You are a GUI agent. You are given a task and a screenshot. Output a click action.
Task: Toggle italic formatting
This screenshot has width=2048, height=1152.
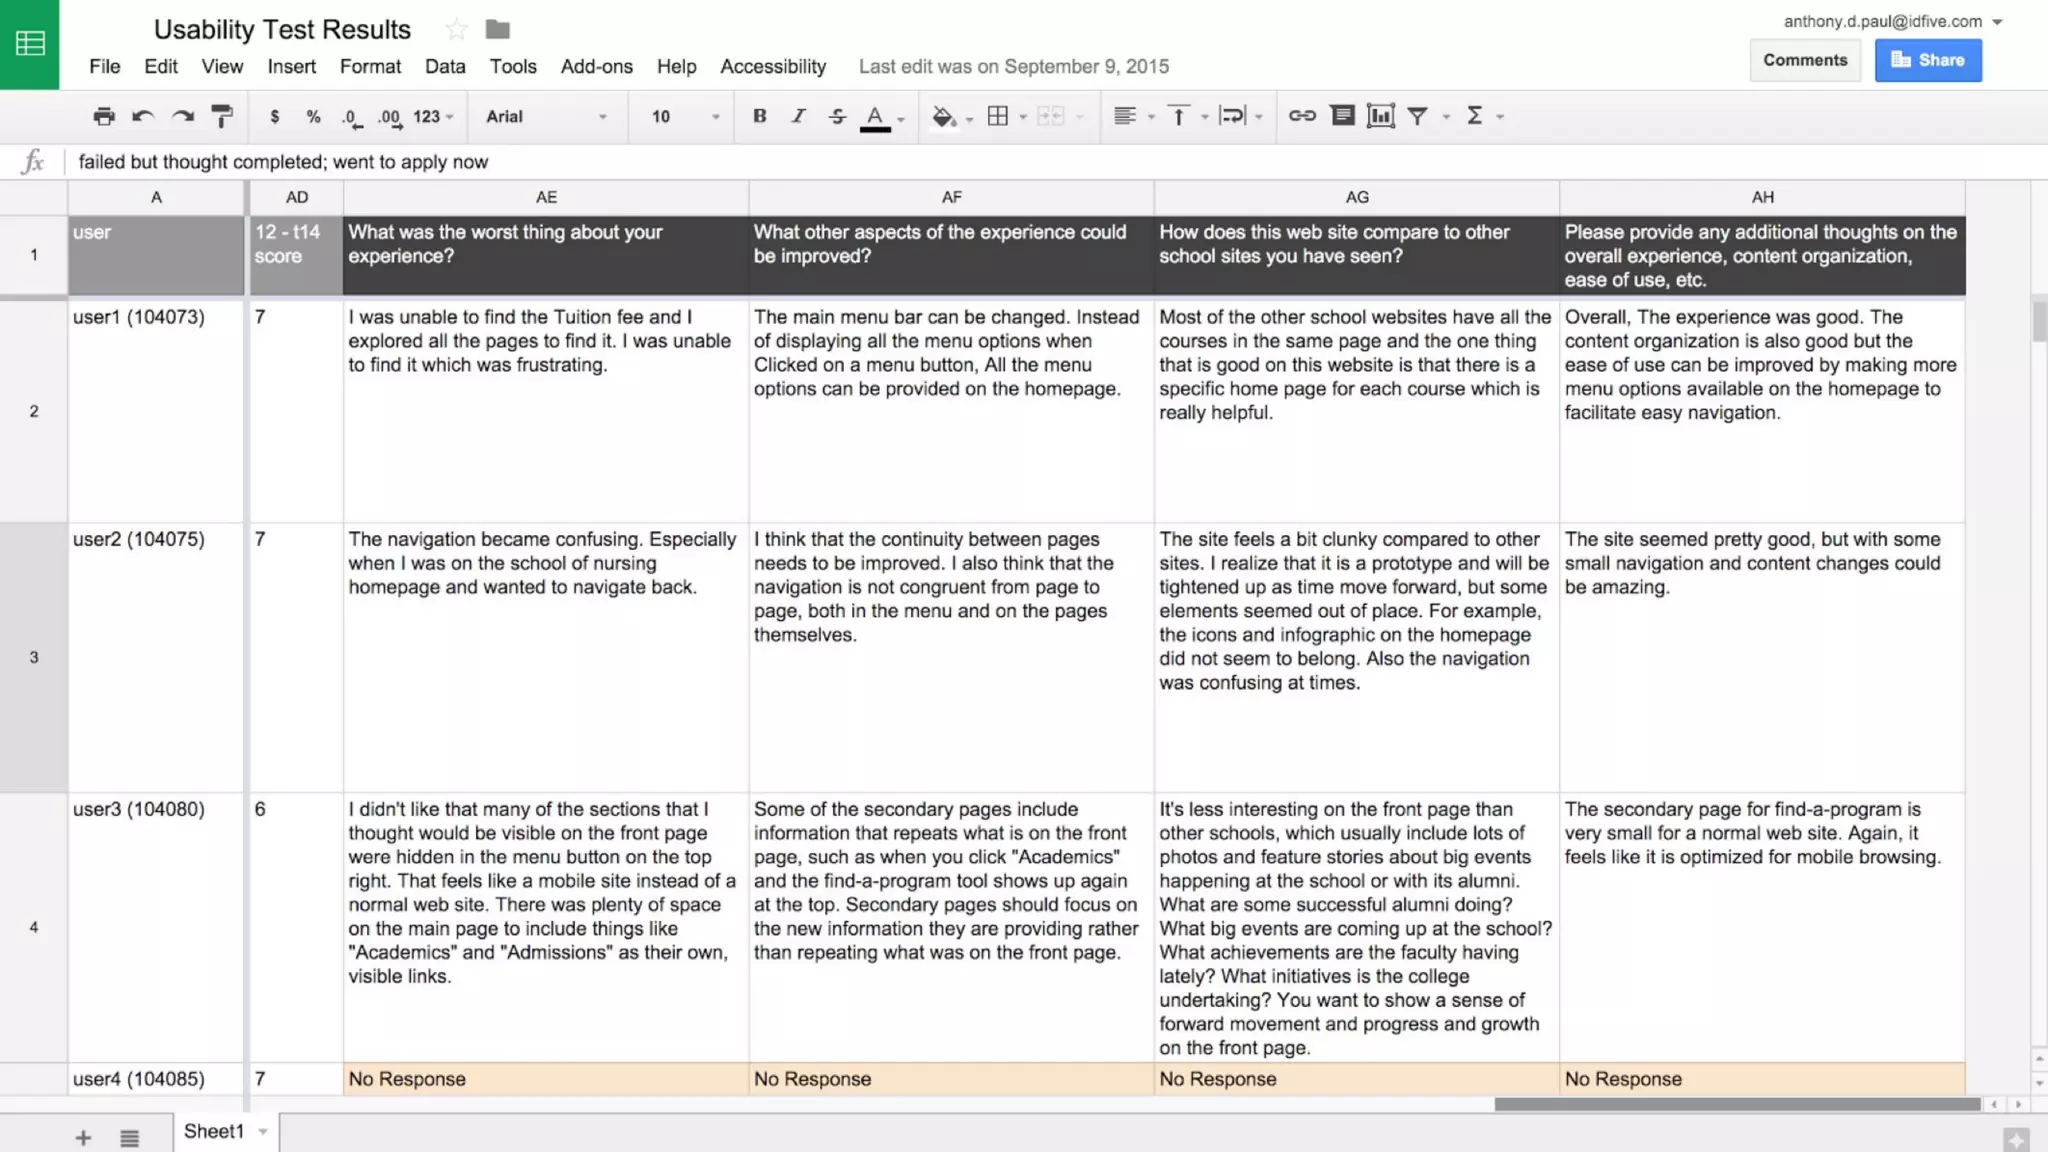click(798, 116)
